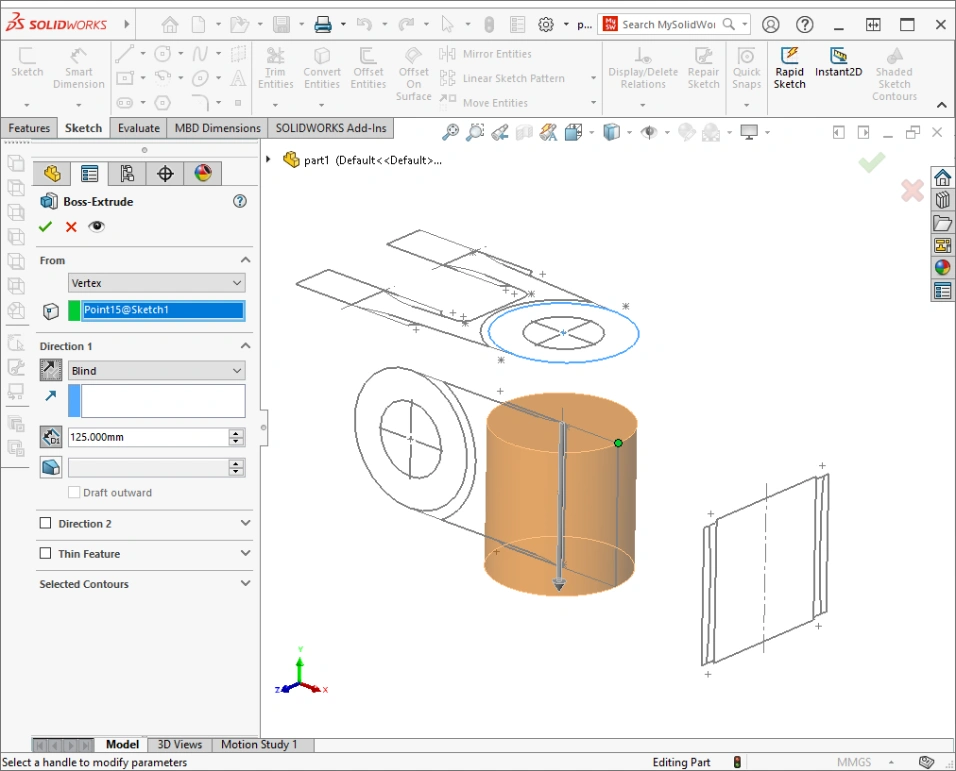Cancel Boss-Extrude with the red X
The image size is (956, 771).
pos(71,227)
